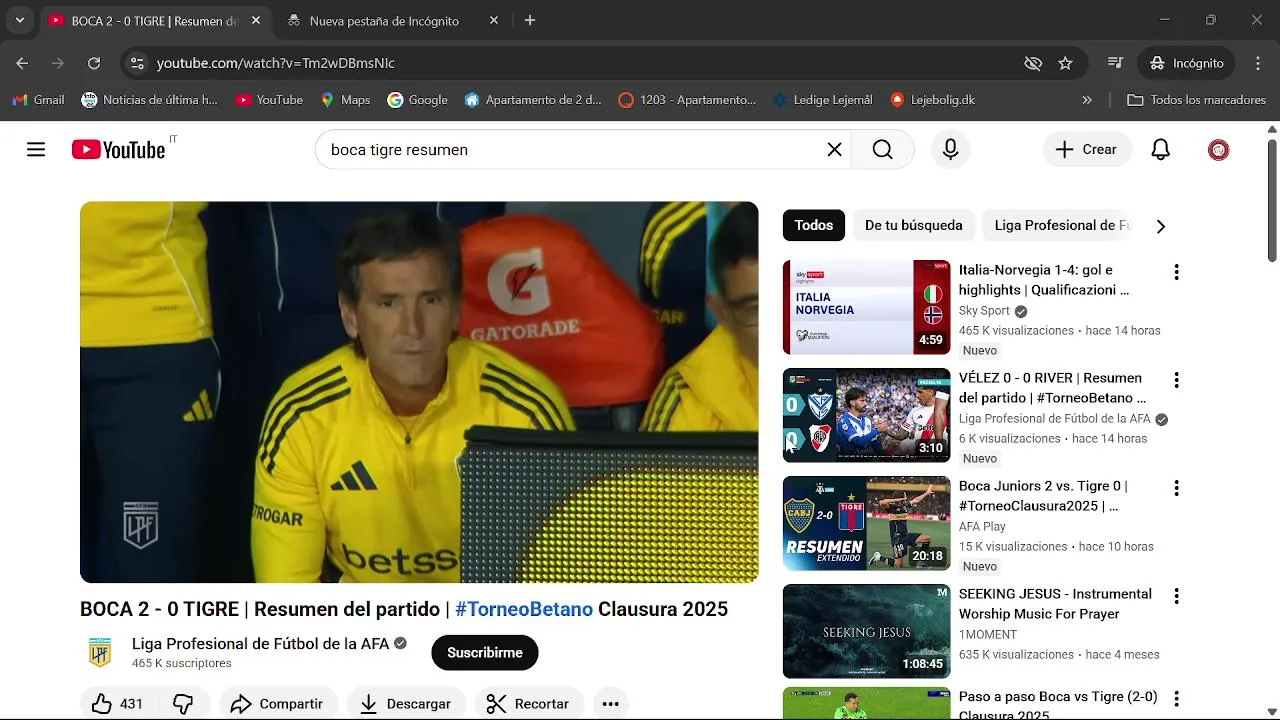Open options menu for Boca Juniors 2 vs. Tigre video
This screenshot has width=1280, height=720.
tap(1176, 488)
